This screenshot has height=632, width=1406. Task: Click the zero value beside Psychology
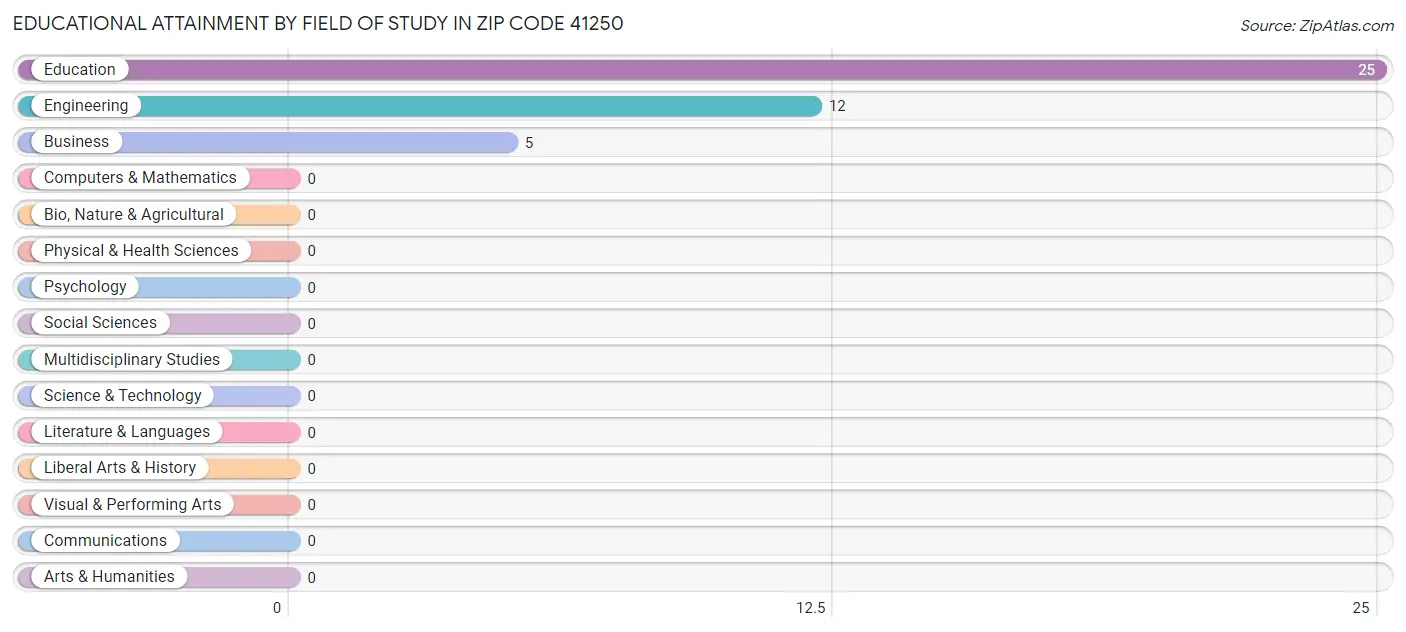[311, 288]
